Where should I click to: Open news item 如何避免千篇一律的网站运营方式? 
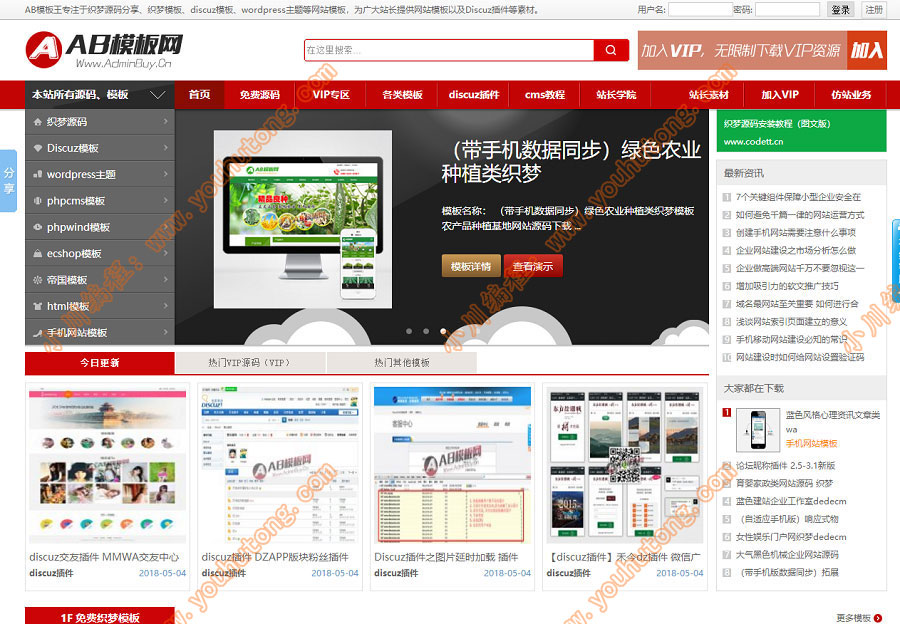click(800, 215)
